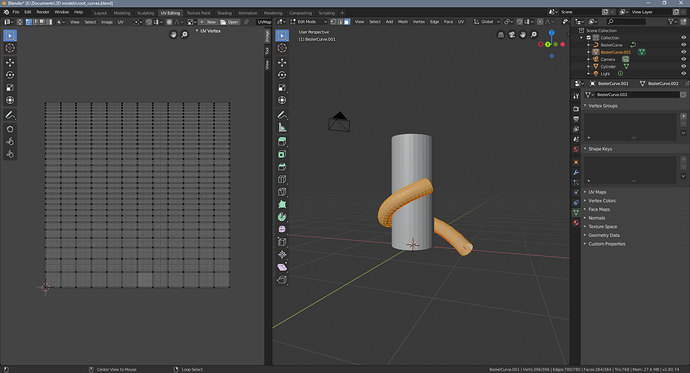Toggle UV sync selection in UV editor
This screenshot has width=690, height=373.
point(19,22)
